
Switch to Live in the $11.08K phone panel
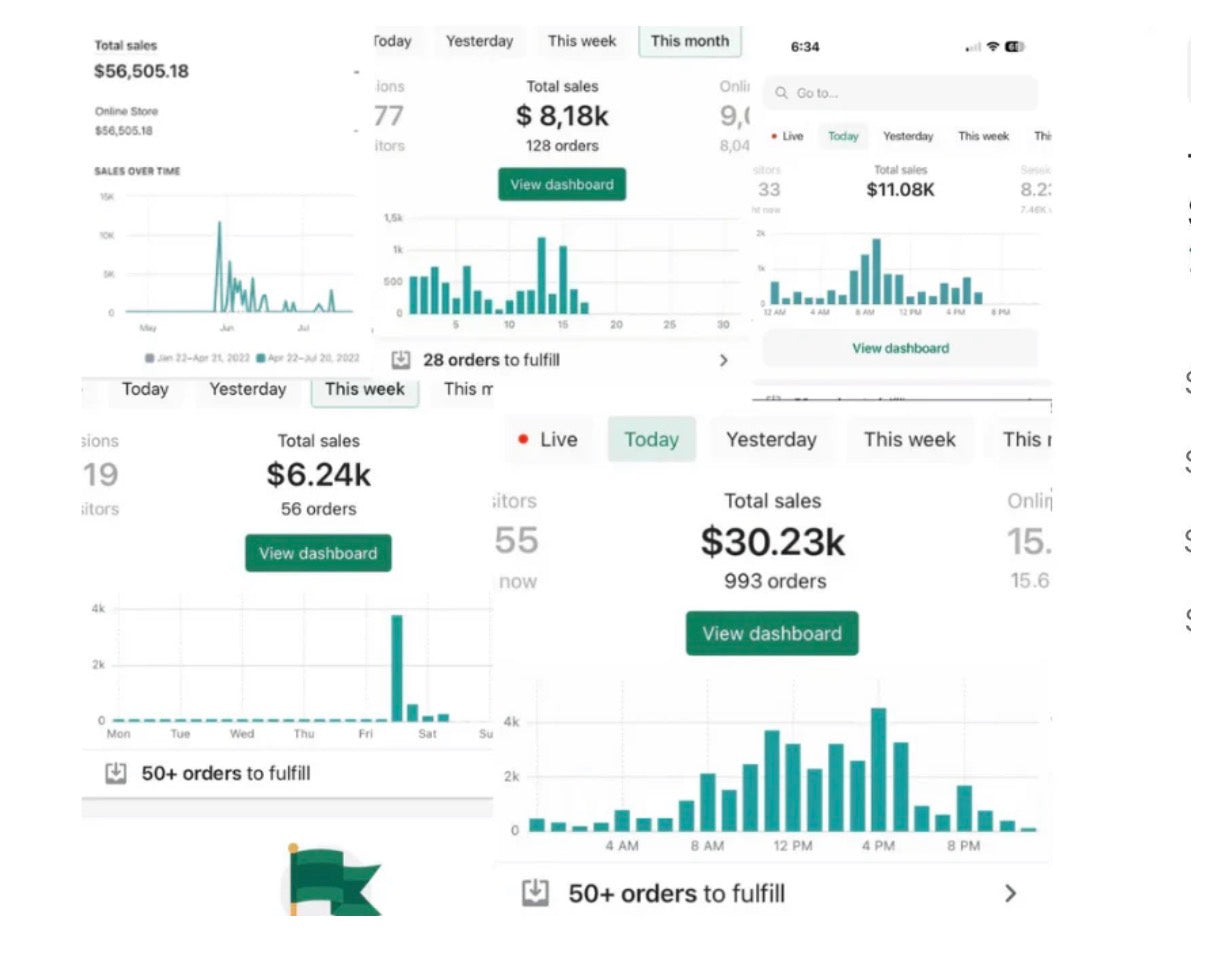pos(787,136)
